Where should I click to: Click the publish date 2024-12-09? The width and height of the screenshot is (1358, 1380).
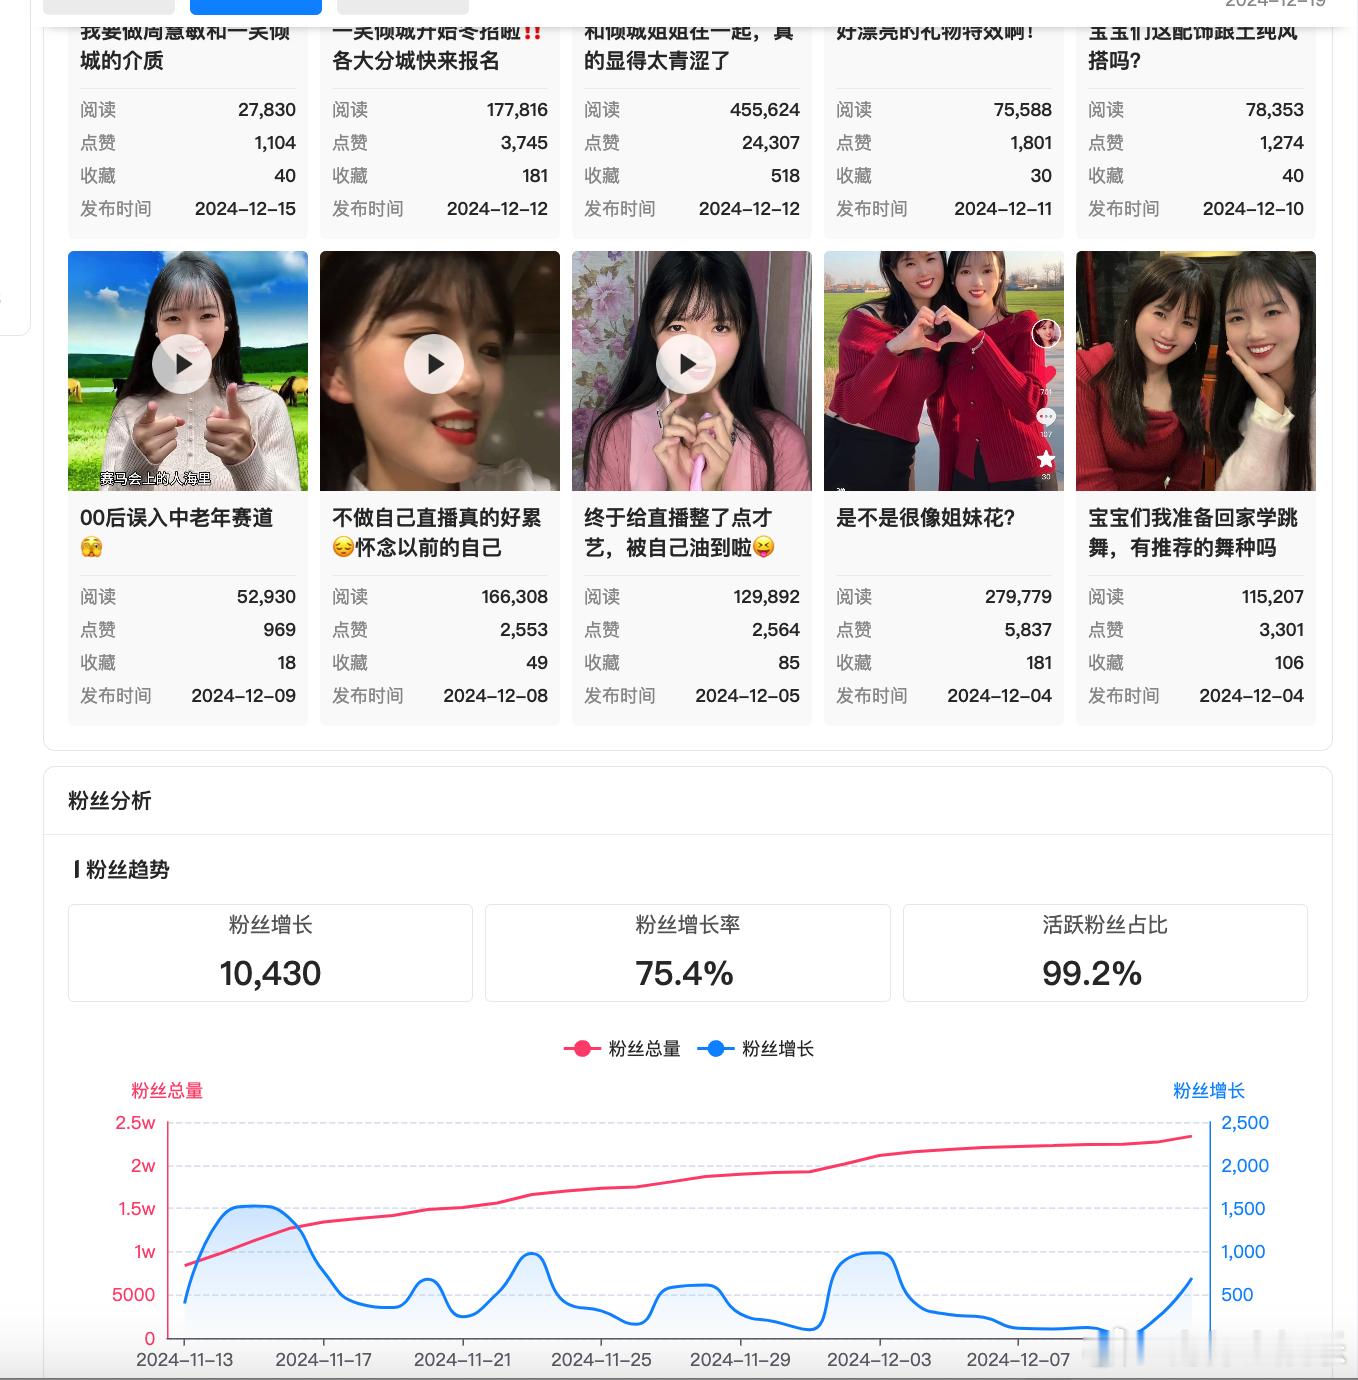[243, 696]
